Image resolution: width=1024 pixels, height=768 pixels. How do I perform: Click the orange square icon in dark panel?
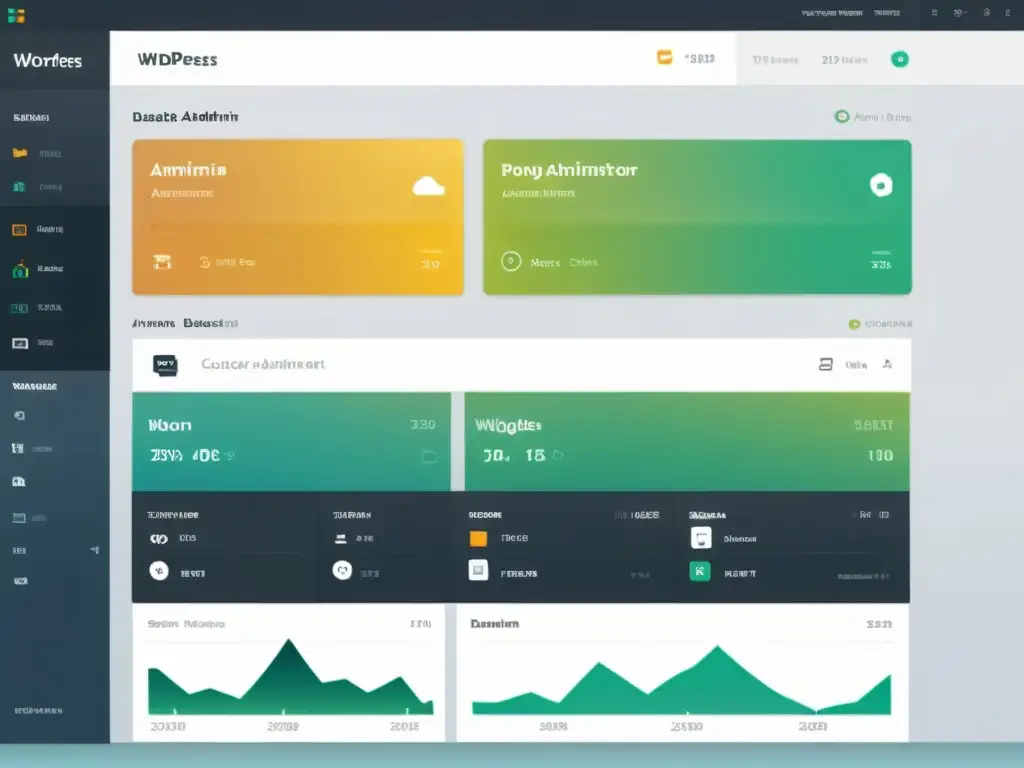point(478,538)
